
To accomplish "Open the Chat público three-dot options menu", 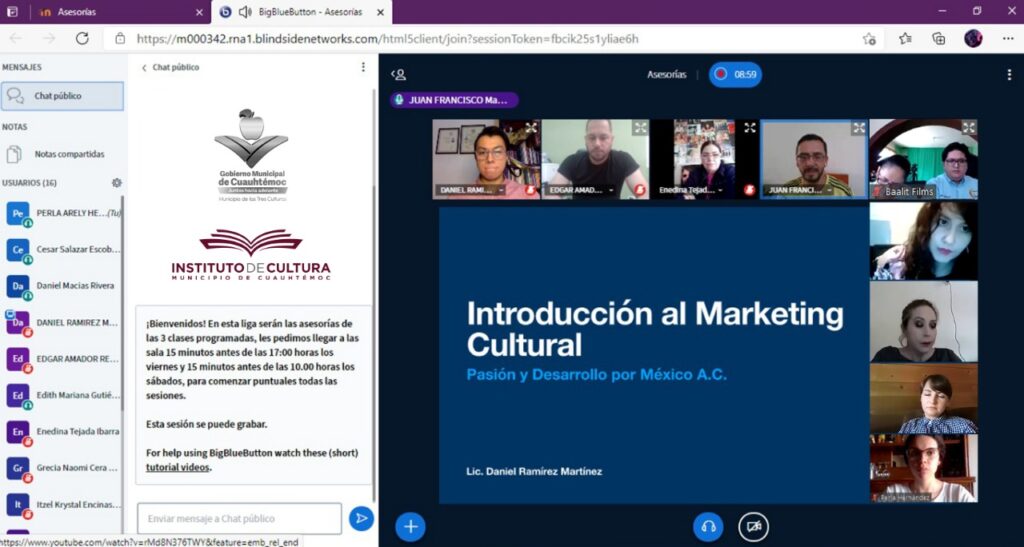I will tap(363, 67).
